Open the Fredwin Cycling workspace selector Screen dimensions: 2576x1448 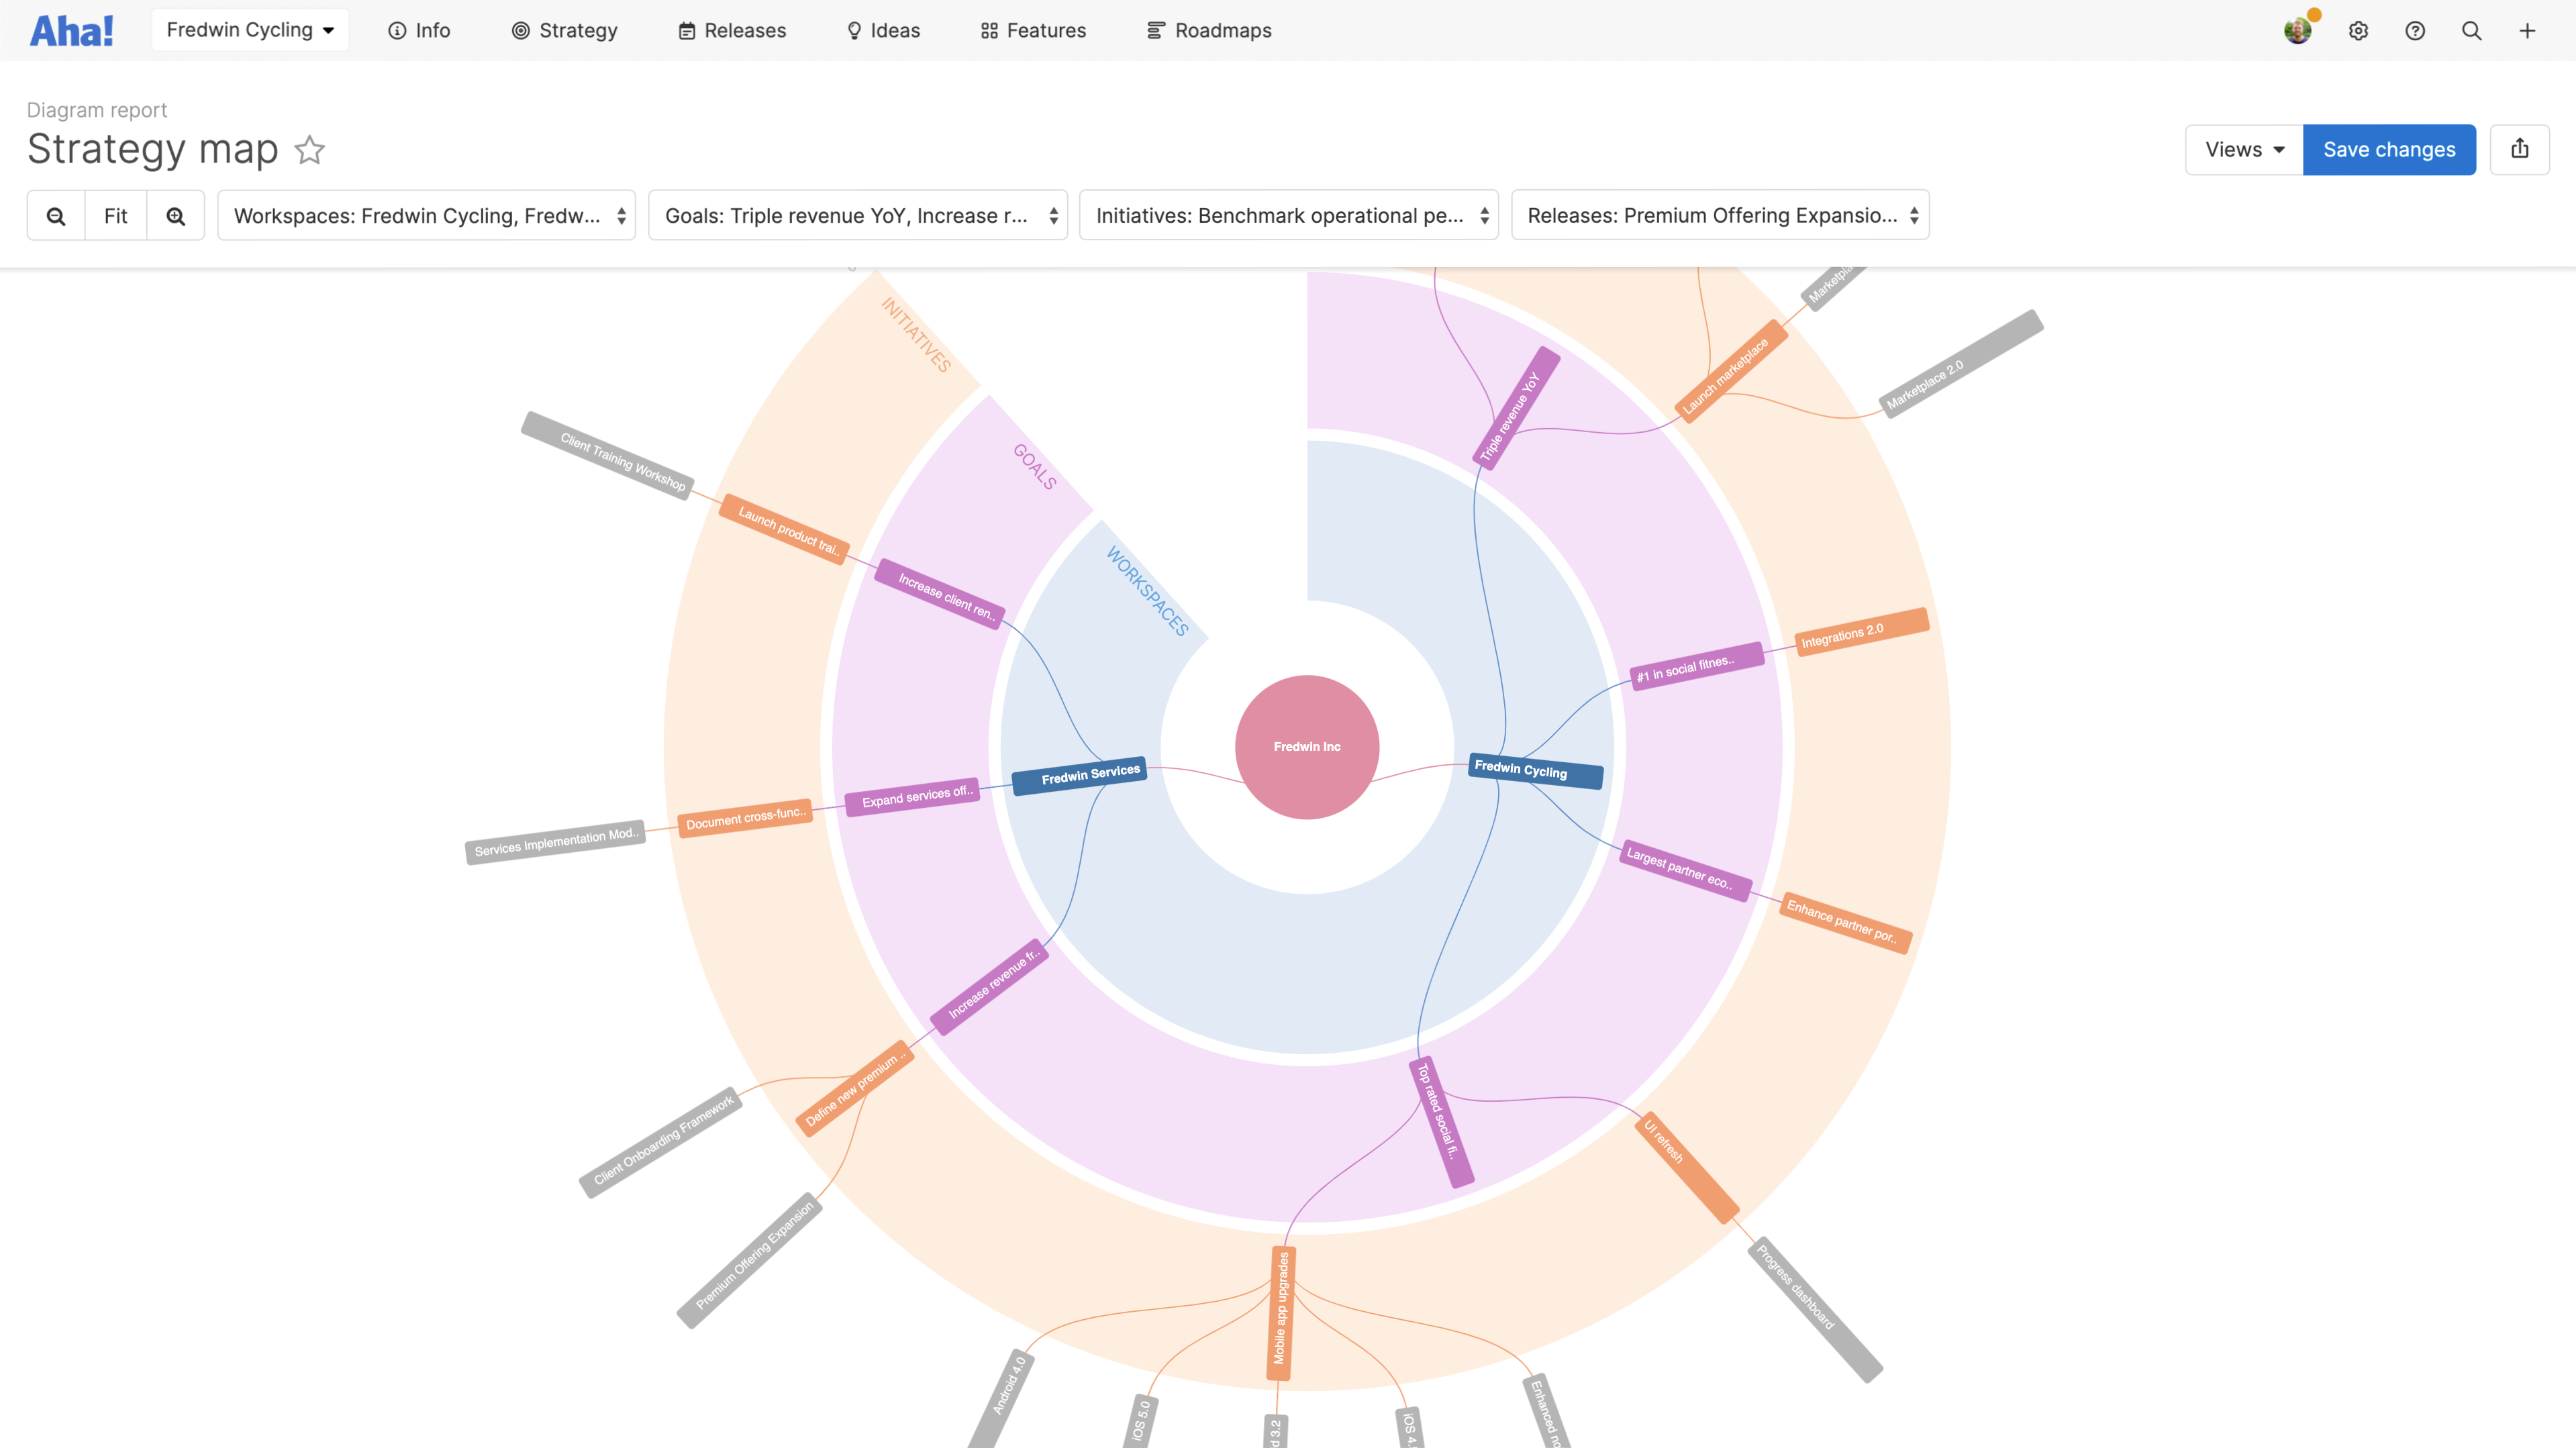[x=250, y=30]
